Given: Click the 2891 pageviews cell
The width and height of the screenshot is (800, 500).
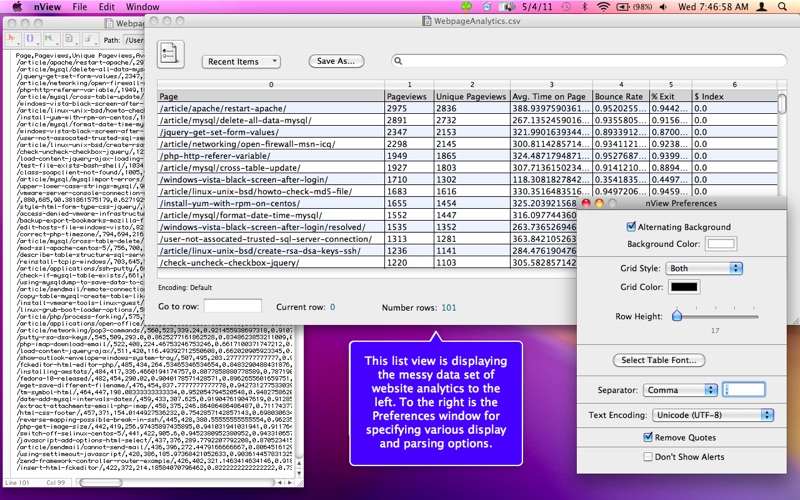Looking at the screenshot, I should point(409,120).
